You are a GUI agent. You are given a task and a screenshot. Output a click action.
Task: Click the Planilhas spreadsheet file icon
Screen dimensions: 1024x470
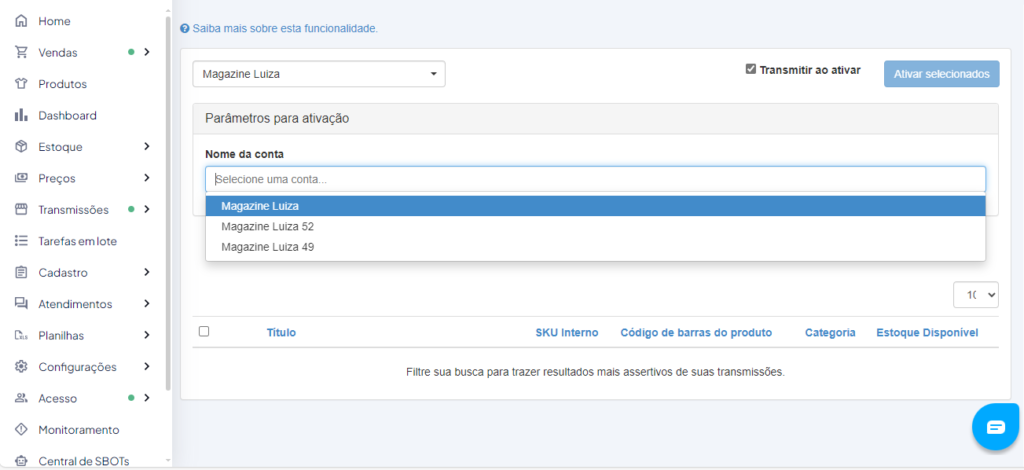[x=21, y=336]
